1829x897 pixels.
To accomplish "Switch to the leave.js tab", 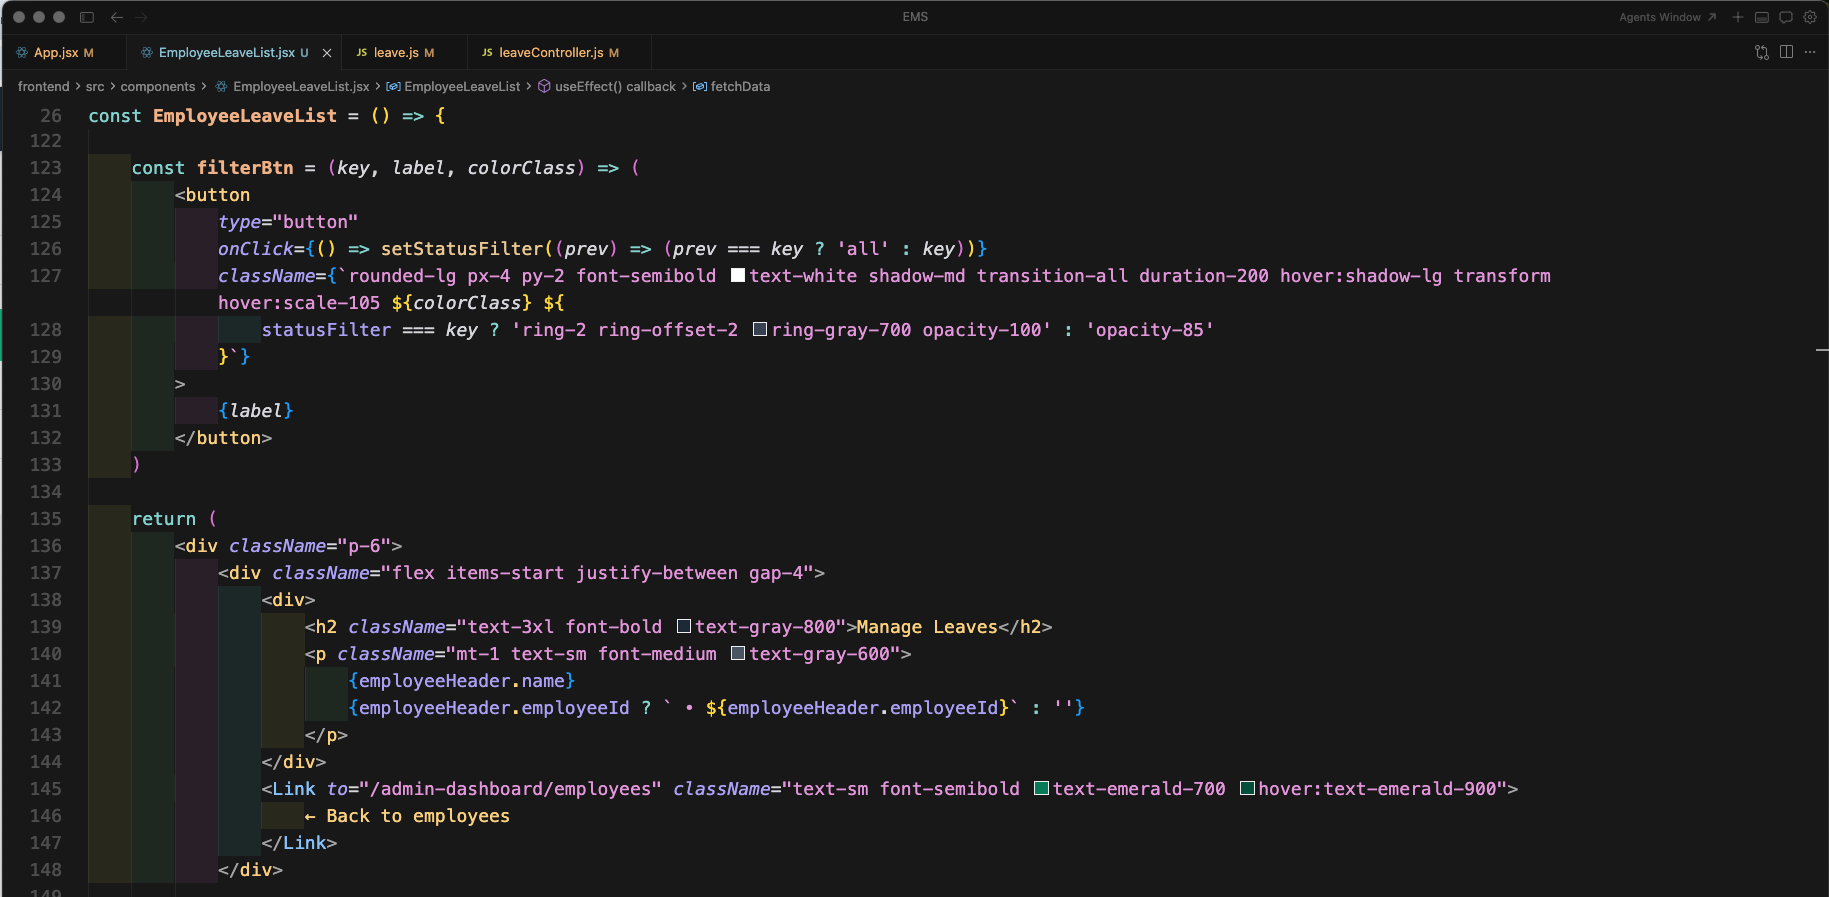I will tap(404, 52).
